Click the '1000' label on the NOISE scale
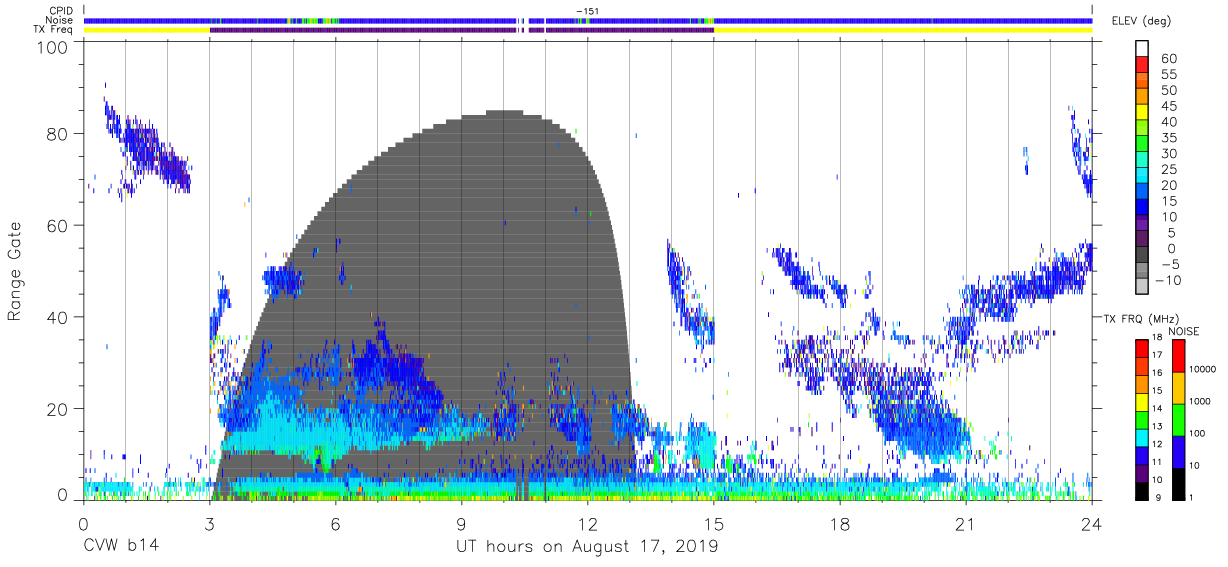1228x567 pixels. coord(1199,401)
